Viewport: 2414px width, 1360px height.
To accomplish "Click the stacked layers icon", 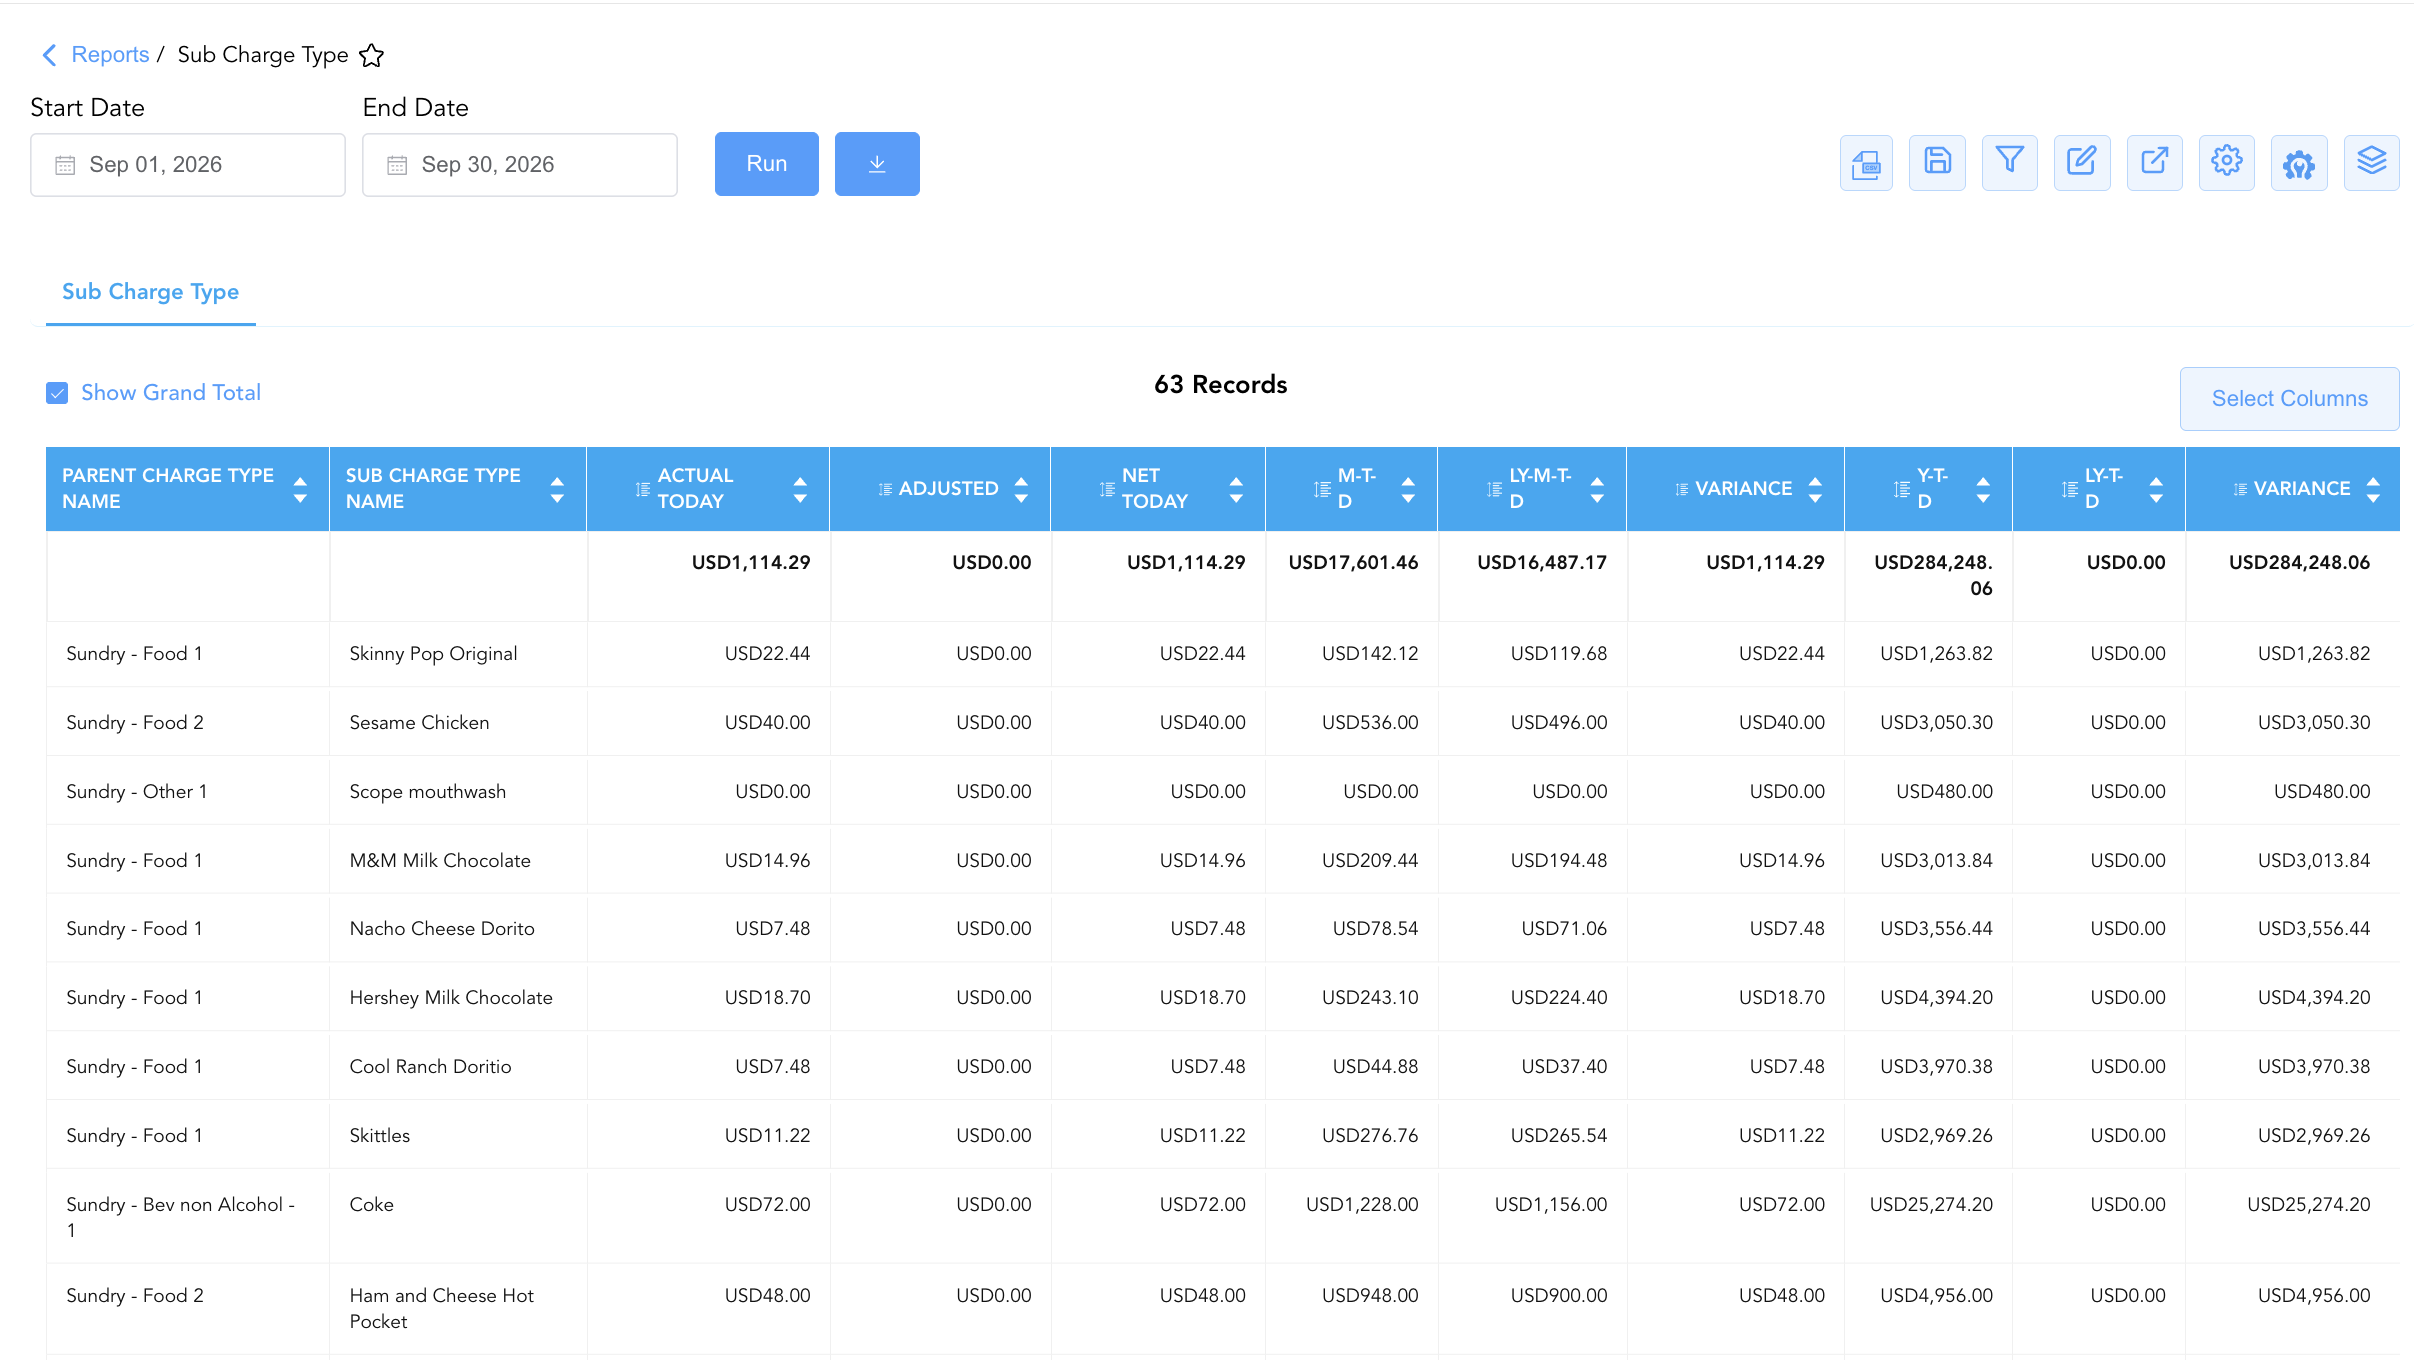I will tap(2372, 163).
